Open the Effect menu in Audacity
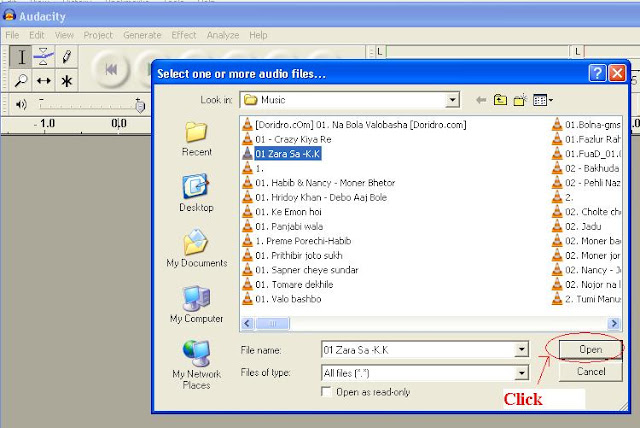640x428 pixels. coord(184,35)
